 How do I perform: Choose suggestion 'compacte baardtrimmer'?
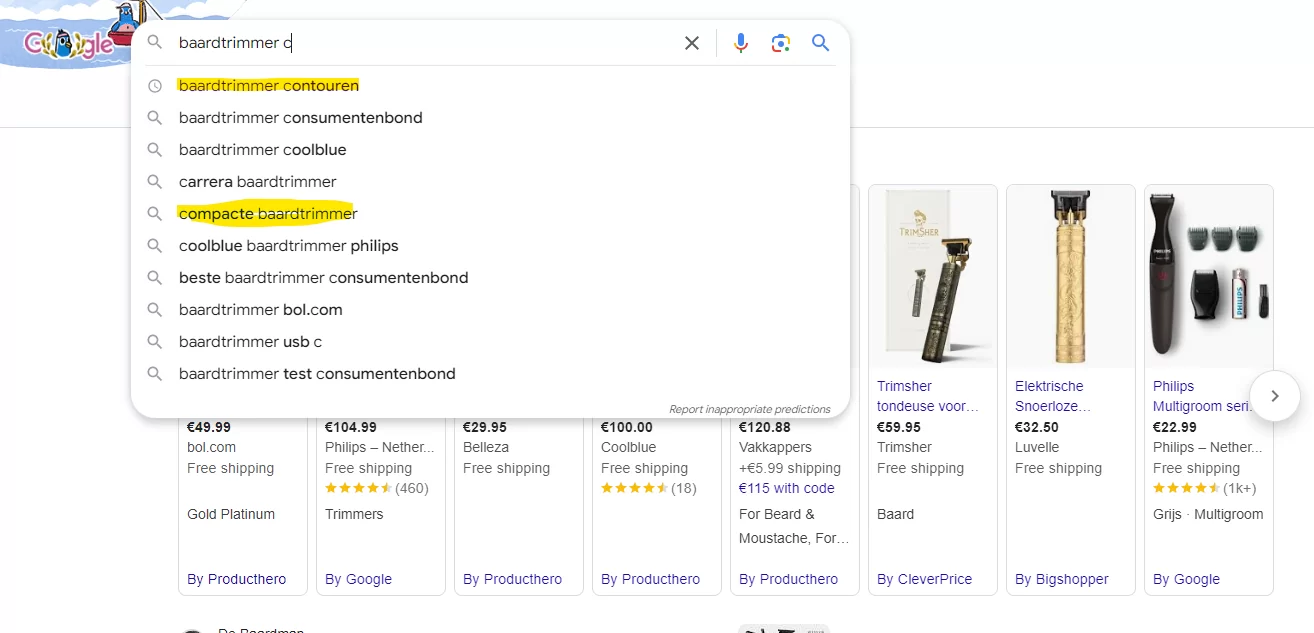click(x=490, y=214)
